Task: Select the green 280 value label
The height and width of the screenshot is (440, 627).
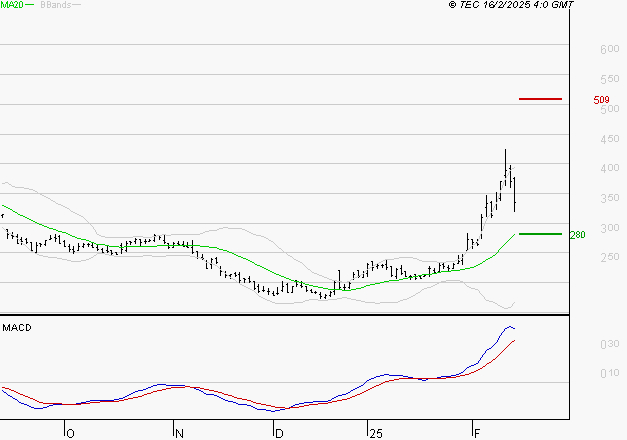Action: pyautogui.click(x=577, y=235)
